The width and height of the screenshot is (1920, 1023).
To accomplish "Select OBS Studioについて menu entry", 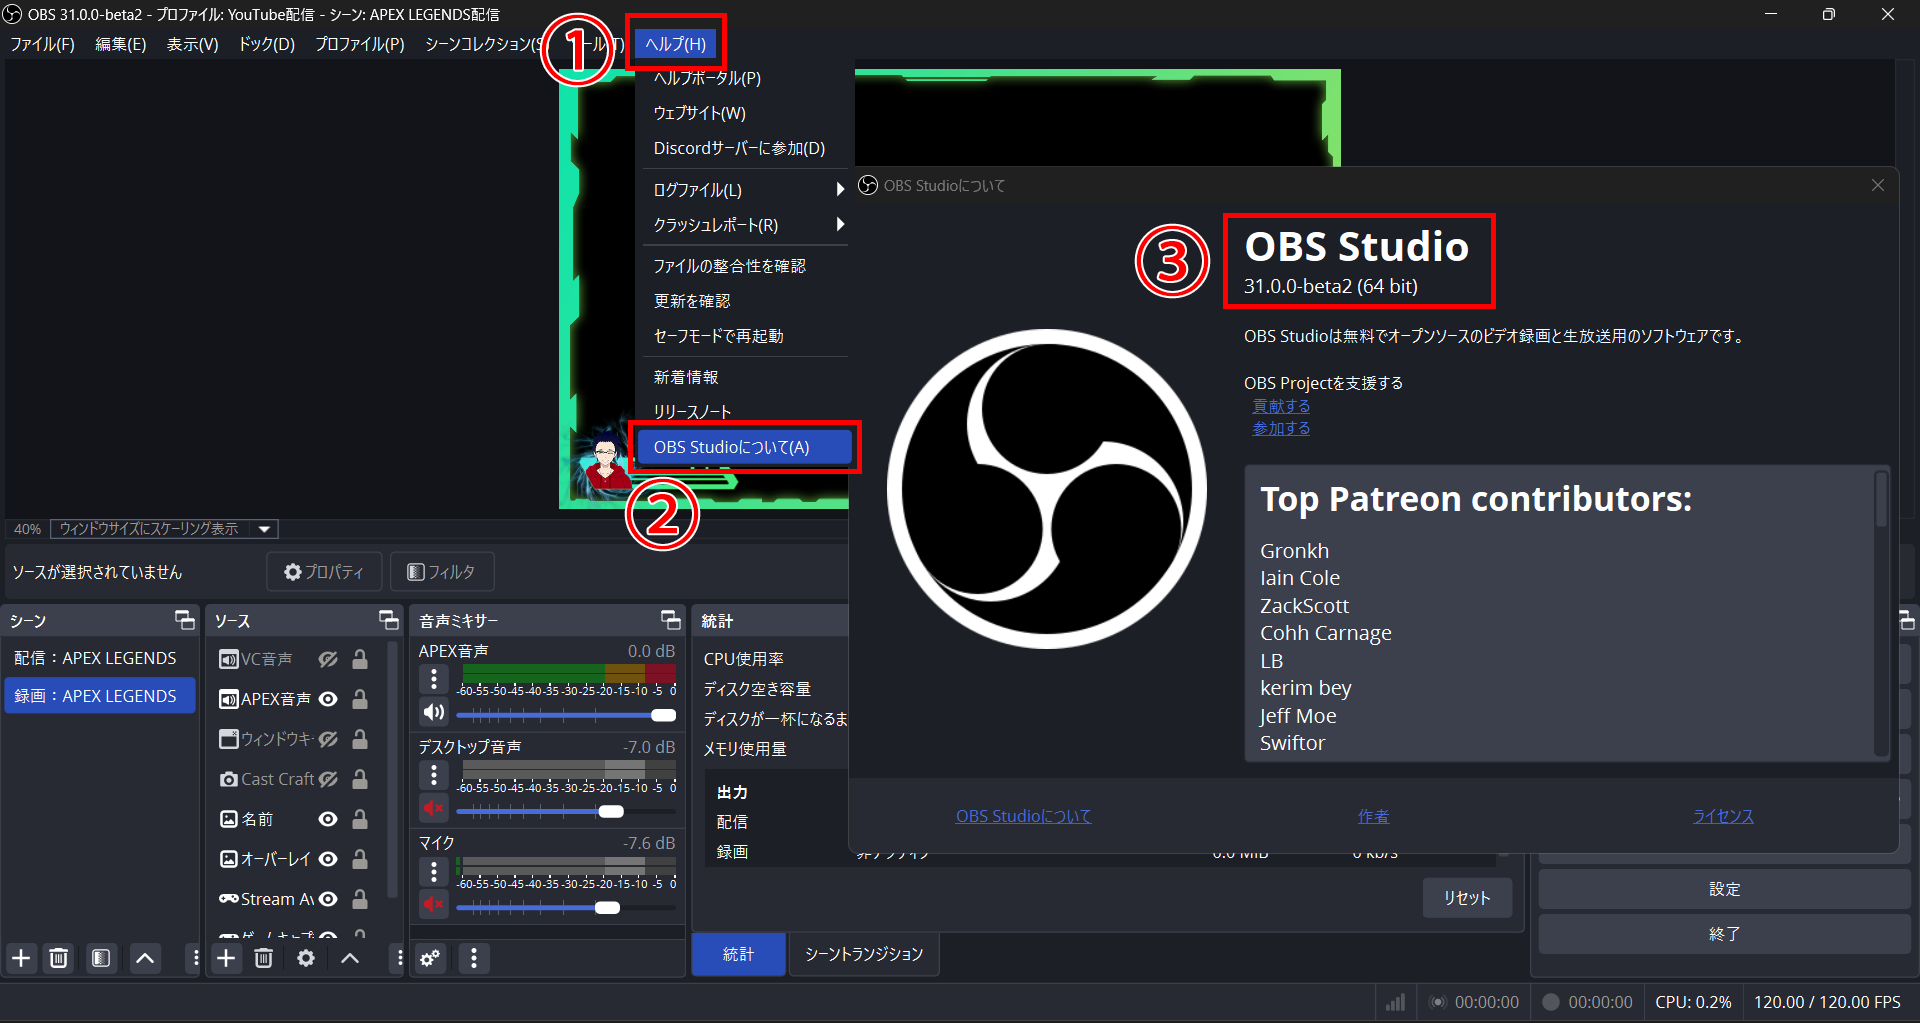I will click(744, 447).
